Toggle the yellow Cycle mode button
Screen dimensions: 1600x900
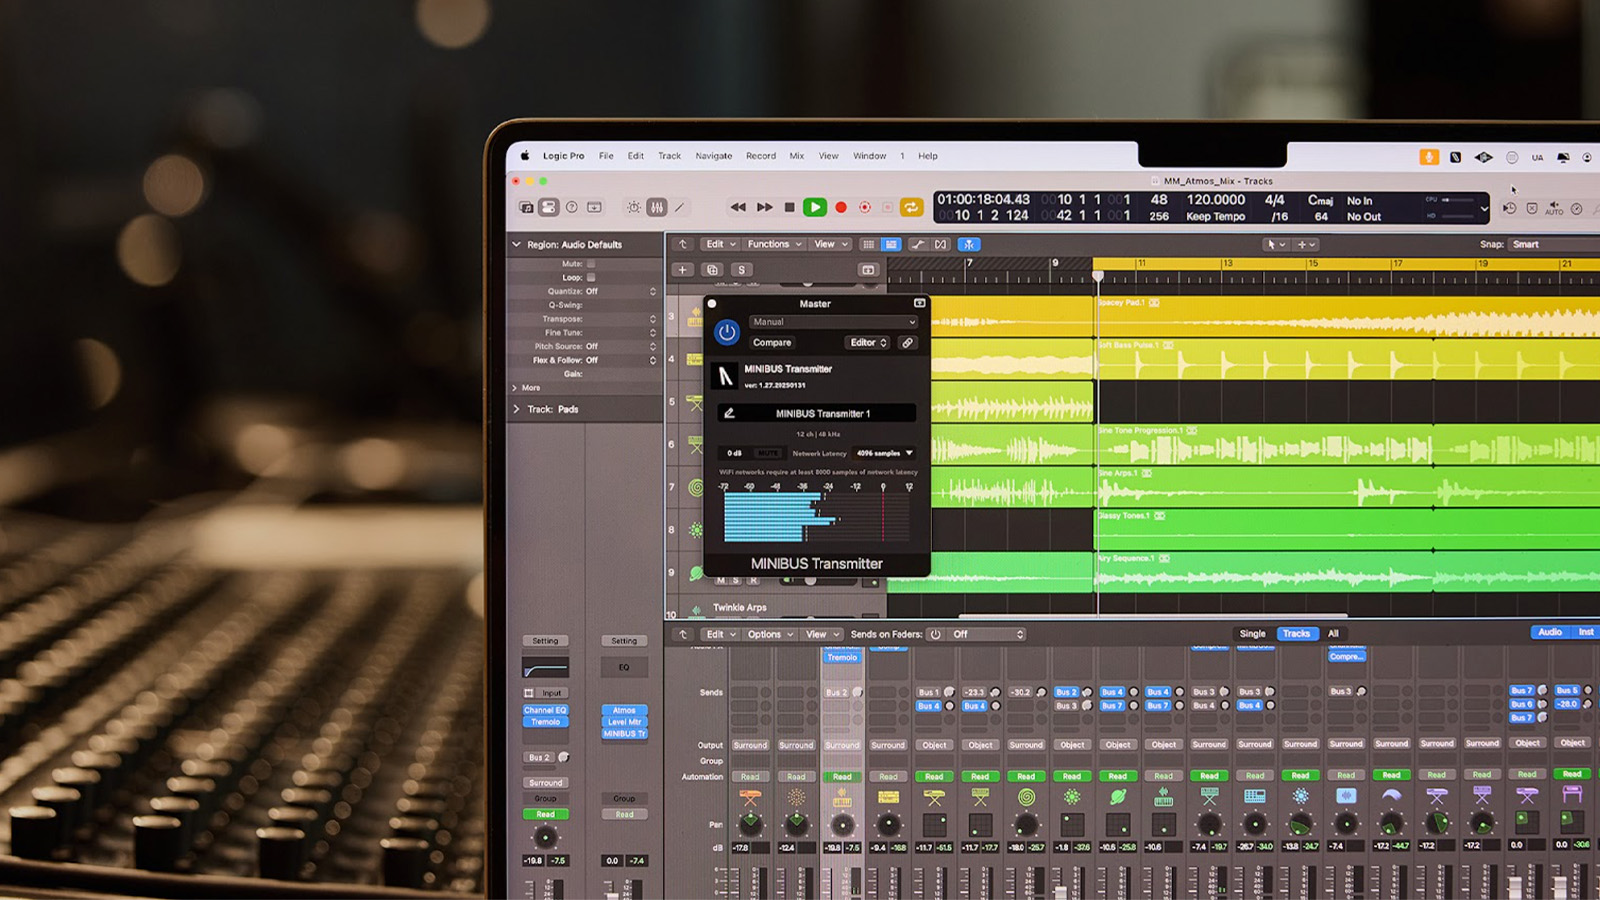pyautogui.click(x=911, y=207)
